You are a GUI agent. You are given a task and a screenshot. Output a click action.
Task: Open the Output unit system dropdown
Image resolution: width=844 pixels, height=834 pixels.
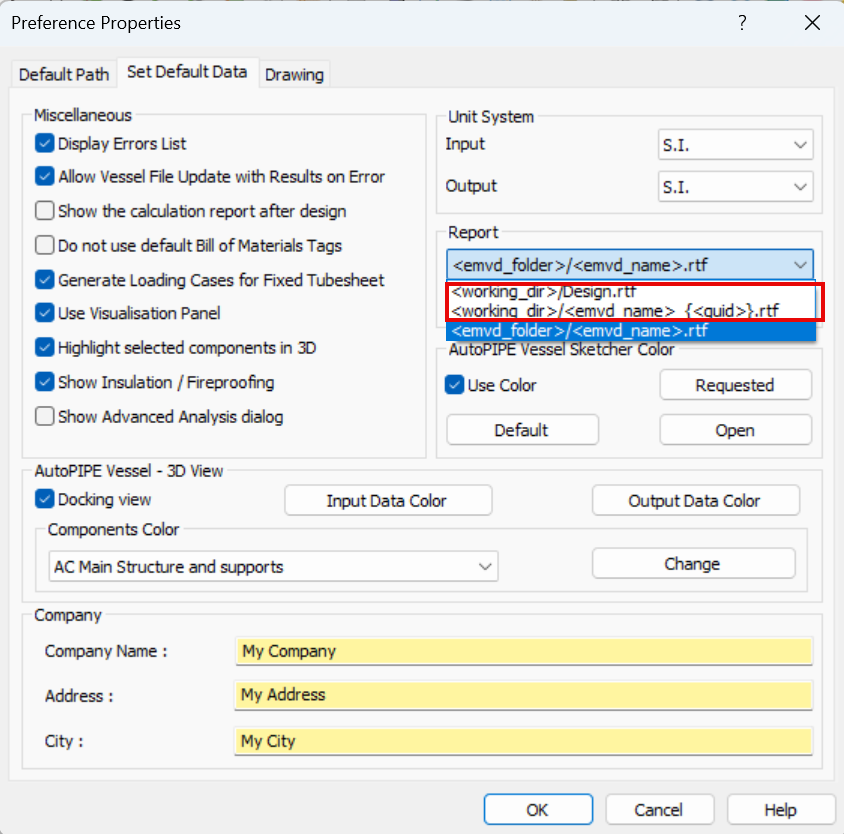735,186
